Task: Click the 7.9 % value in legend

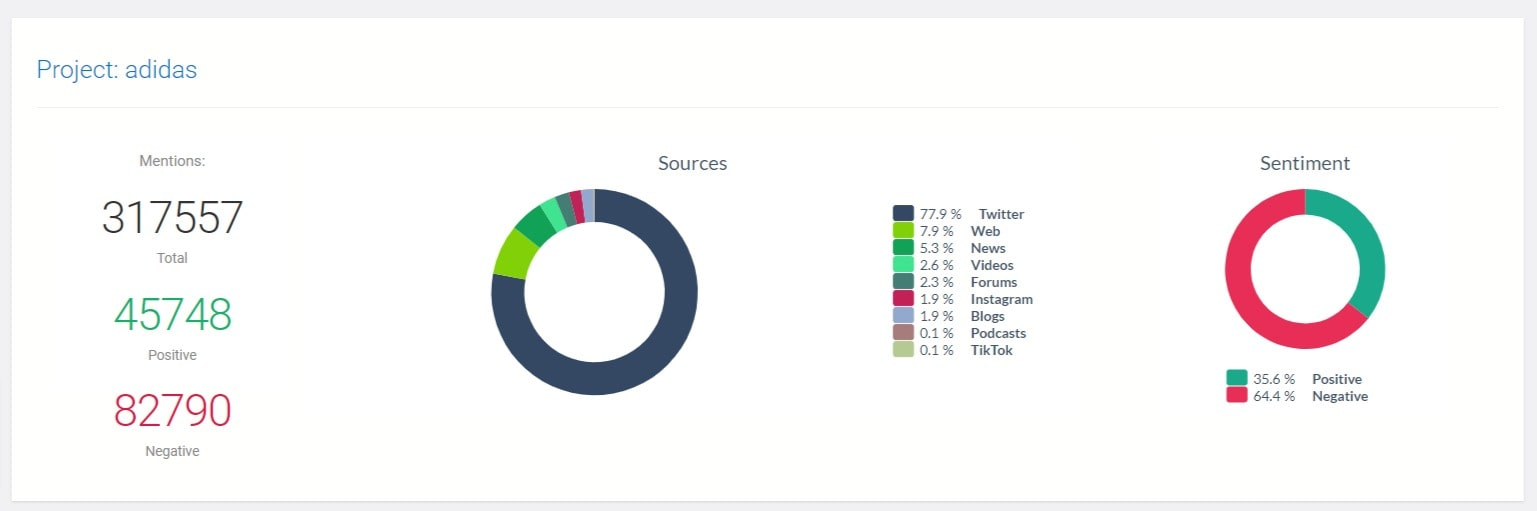Action: pyautogui.click(x=936, y=231)
